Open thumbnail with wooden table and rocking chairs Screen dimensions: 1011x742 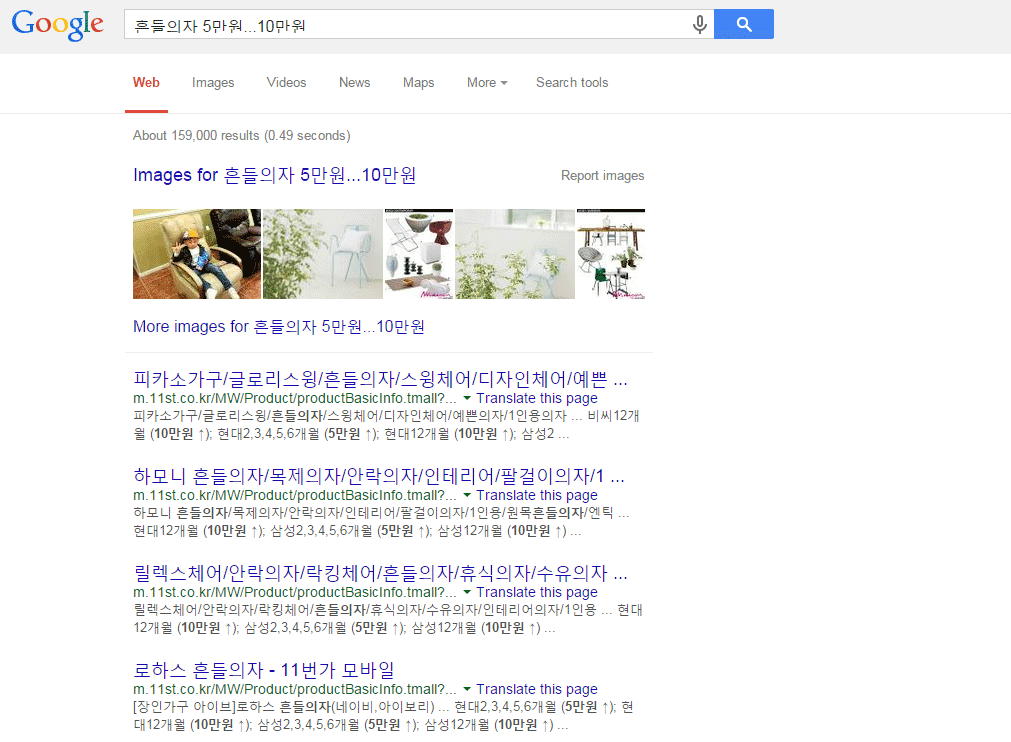[611, 254]
